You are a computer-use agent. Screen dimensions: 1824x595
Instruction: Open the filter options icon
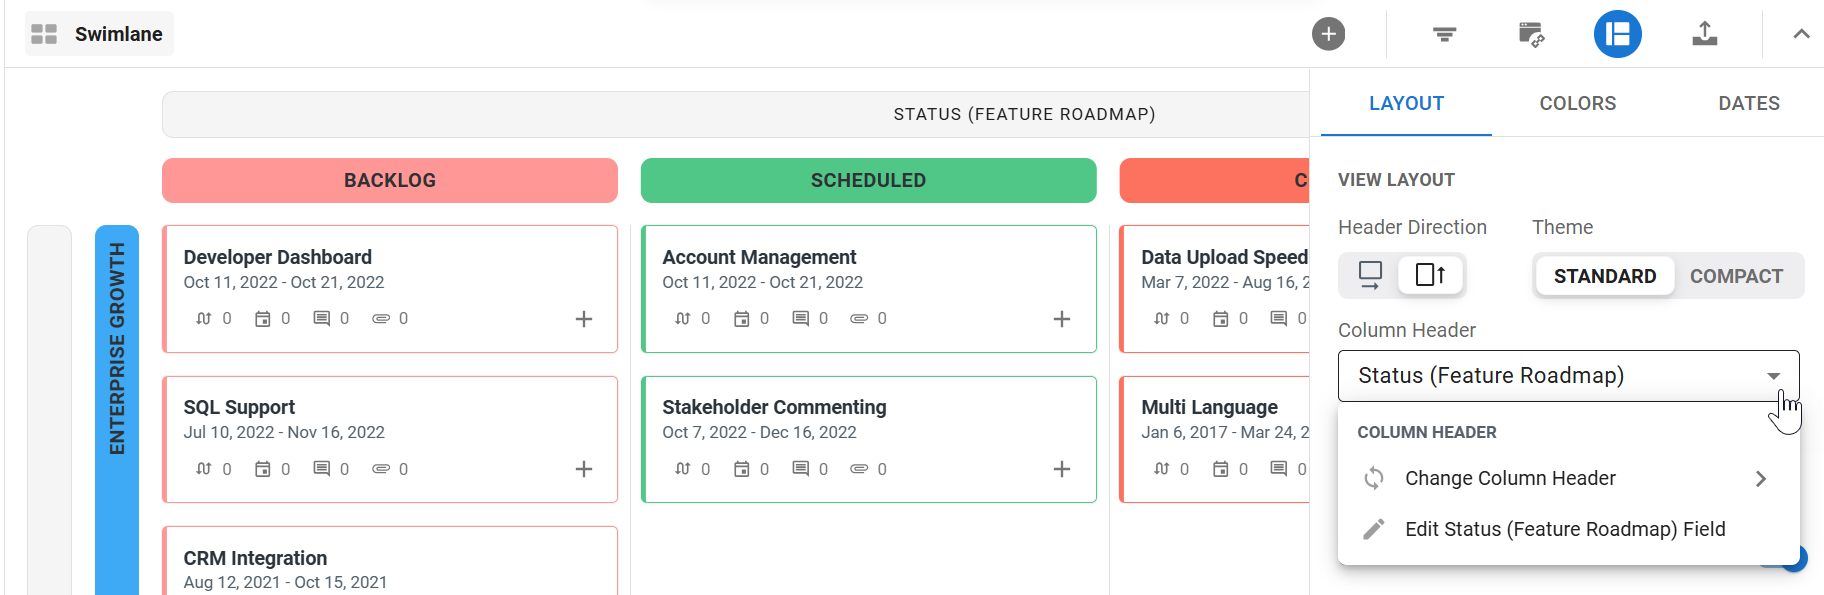[1444, 34]
